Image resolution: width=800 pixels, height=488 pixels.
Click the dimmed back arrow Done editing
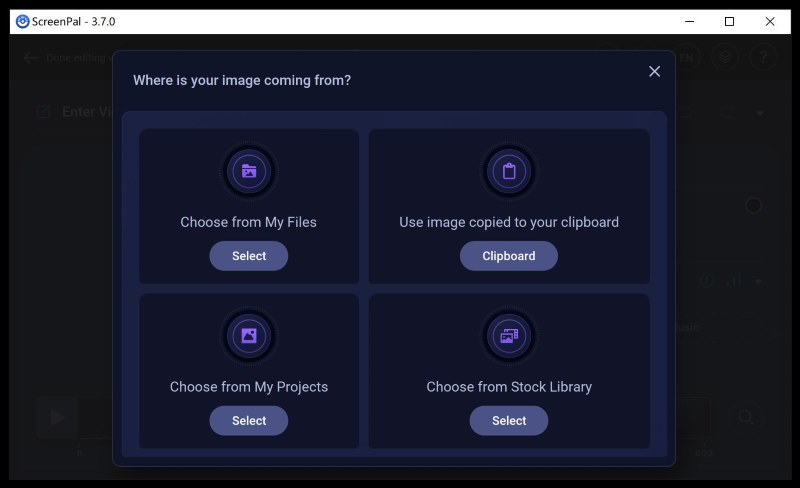[x=31, y=58]
